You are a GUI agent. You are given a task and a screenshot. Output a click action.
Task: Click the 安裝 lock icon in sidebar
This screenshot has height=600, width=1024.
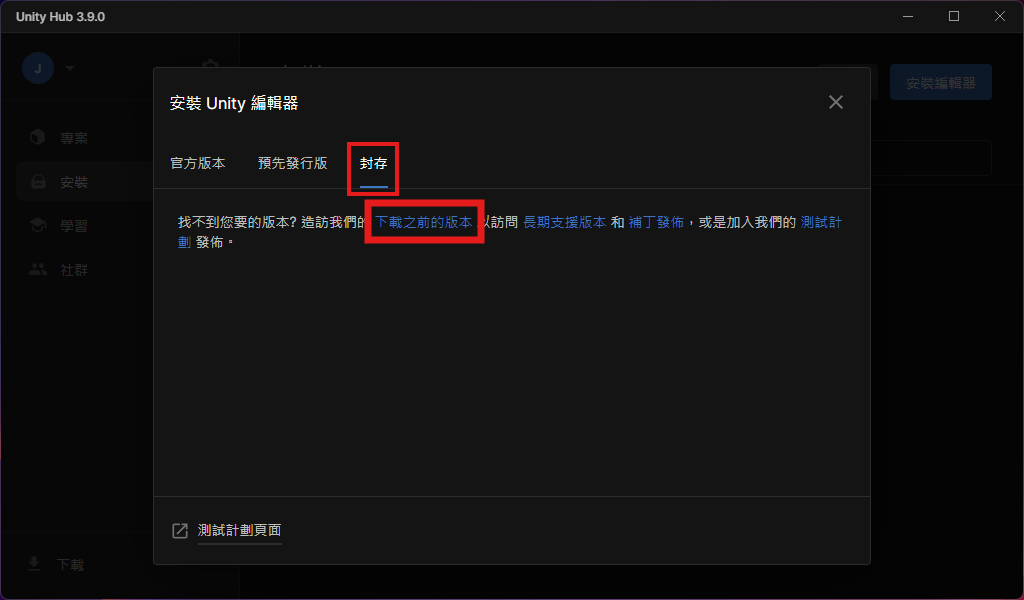pos(39,182)
